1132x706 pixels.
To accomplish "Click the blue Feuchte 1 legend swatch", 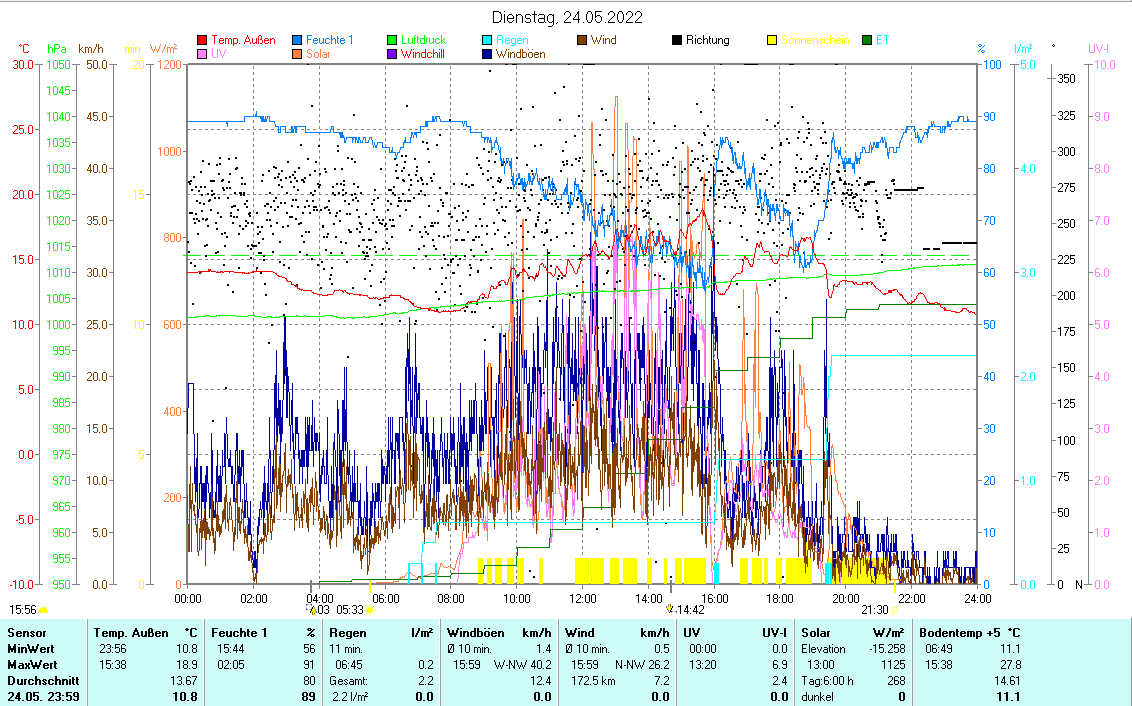I will point(297,41).
